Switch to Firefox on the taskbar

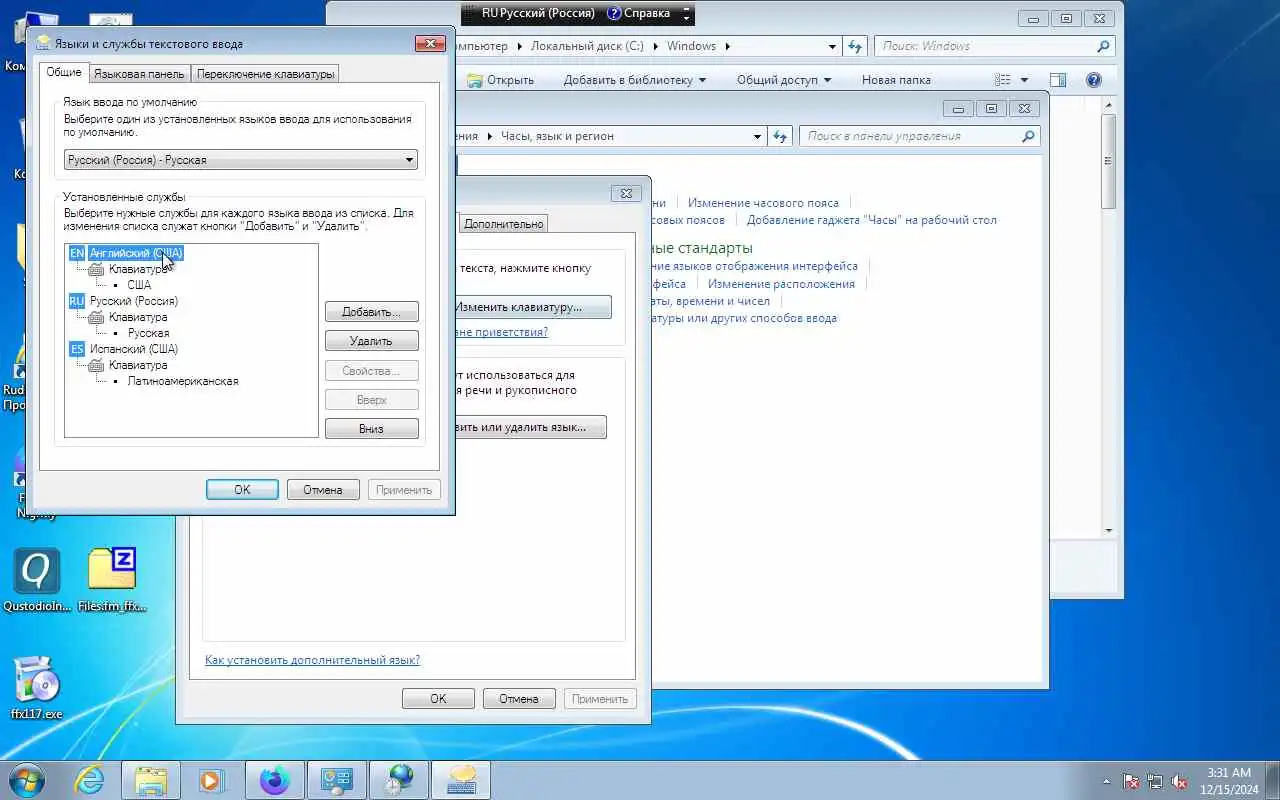coord(274,780)
